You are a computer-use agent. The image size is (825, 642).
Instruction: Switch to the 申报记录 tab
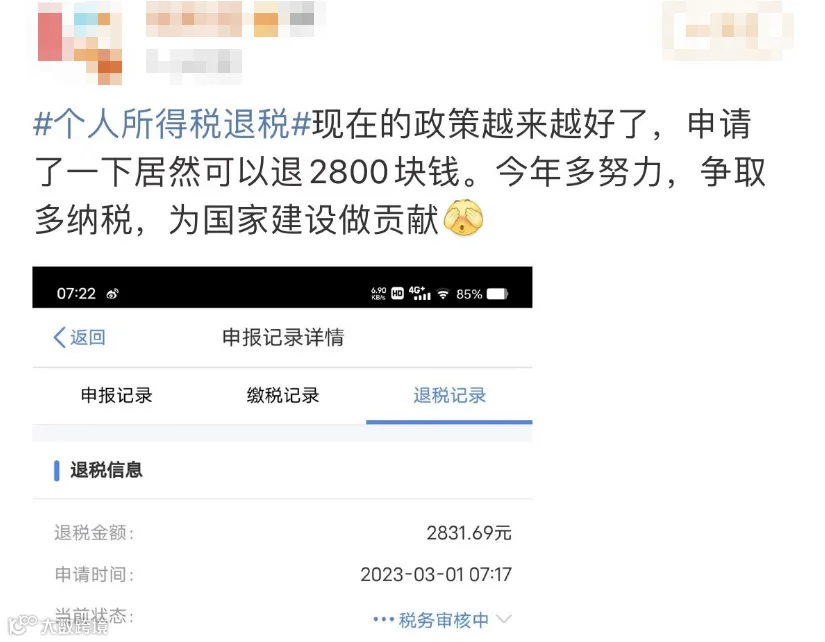point(116,395)
